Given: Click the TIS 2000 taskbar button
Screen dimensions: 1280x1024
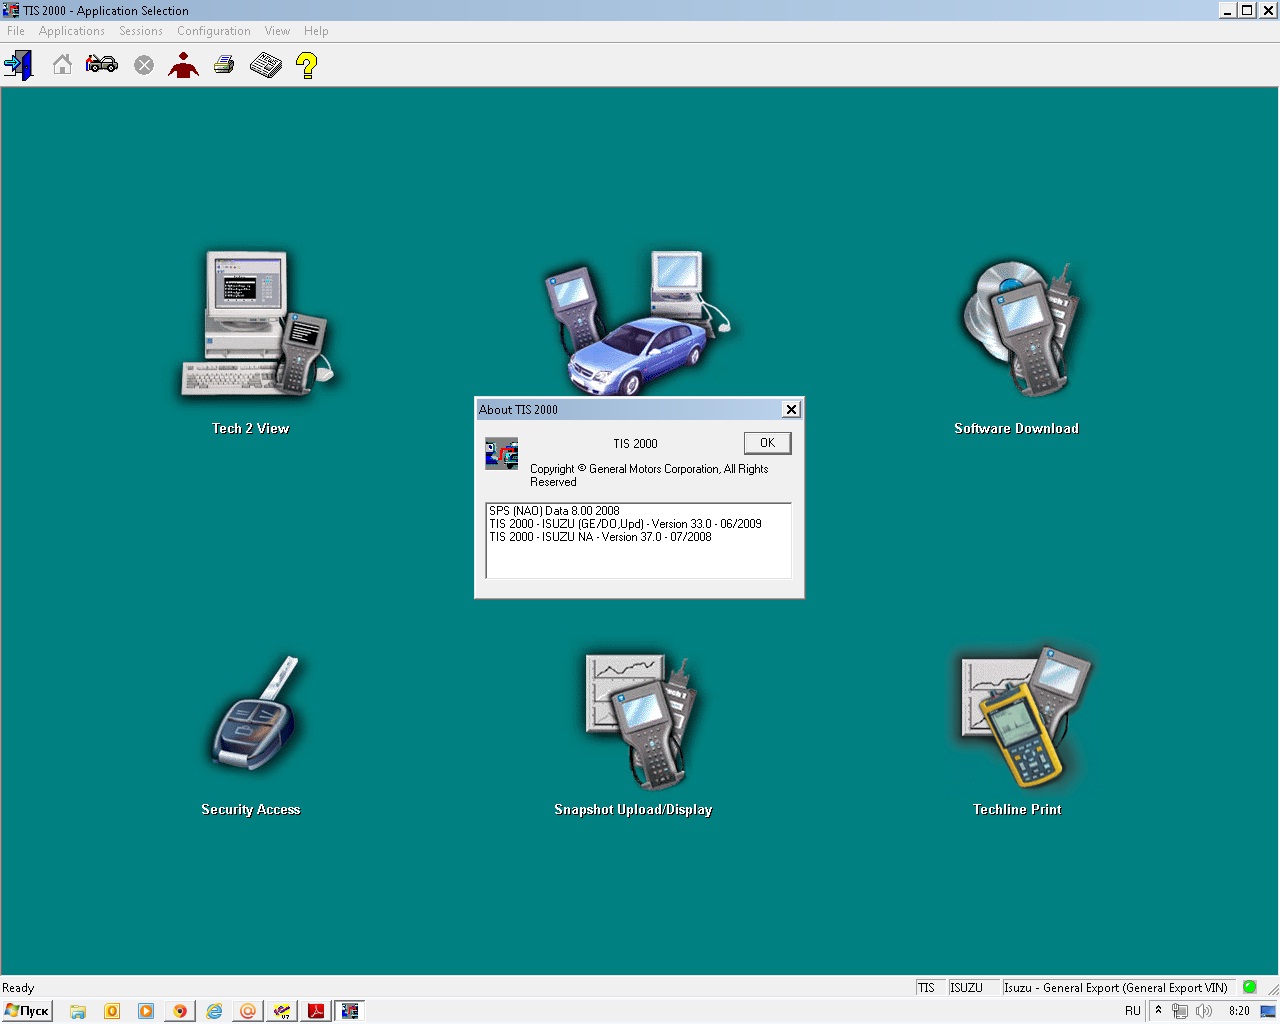Looking at the screenshot, I should click(x=349, y=1011).
